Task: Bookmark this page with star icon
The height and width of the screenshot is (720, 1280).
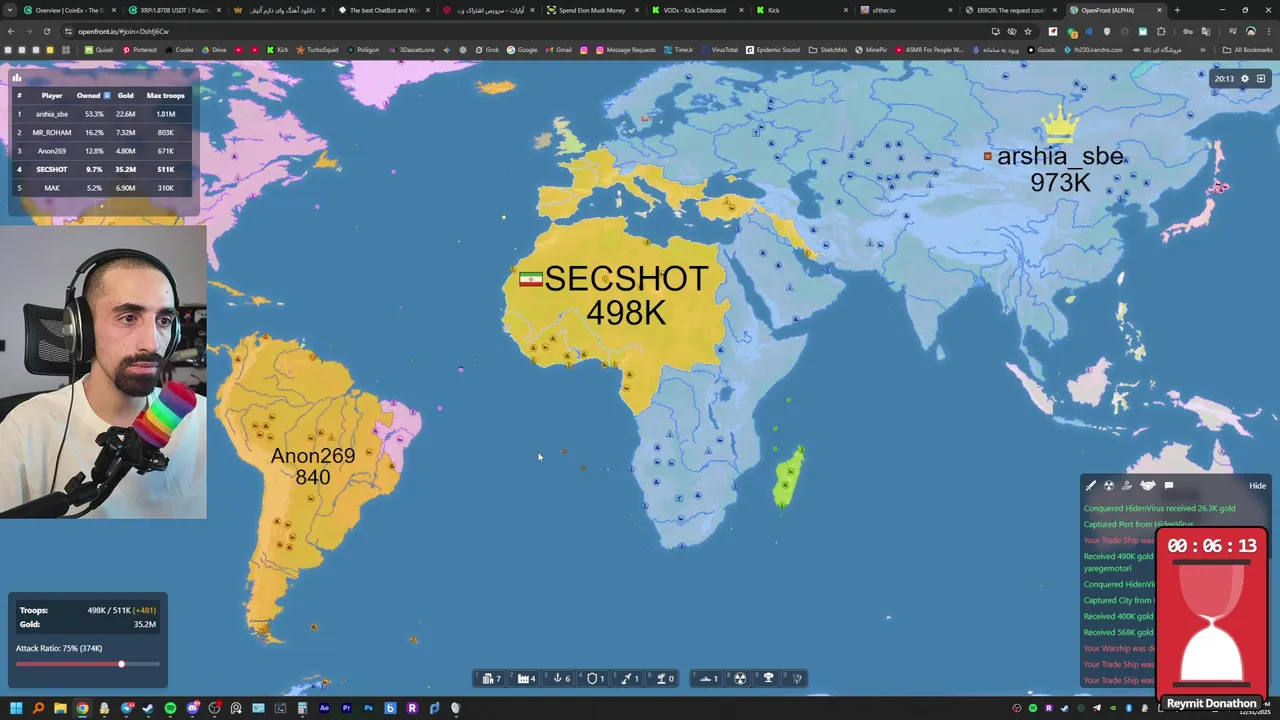Action: [1028, 31]
